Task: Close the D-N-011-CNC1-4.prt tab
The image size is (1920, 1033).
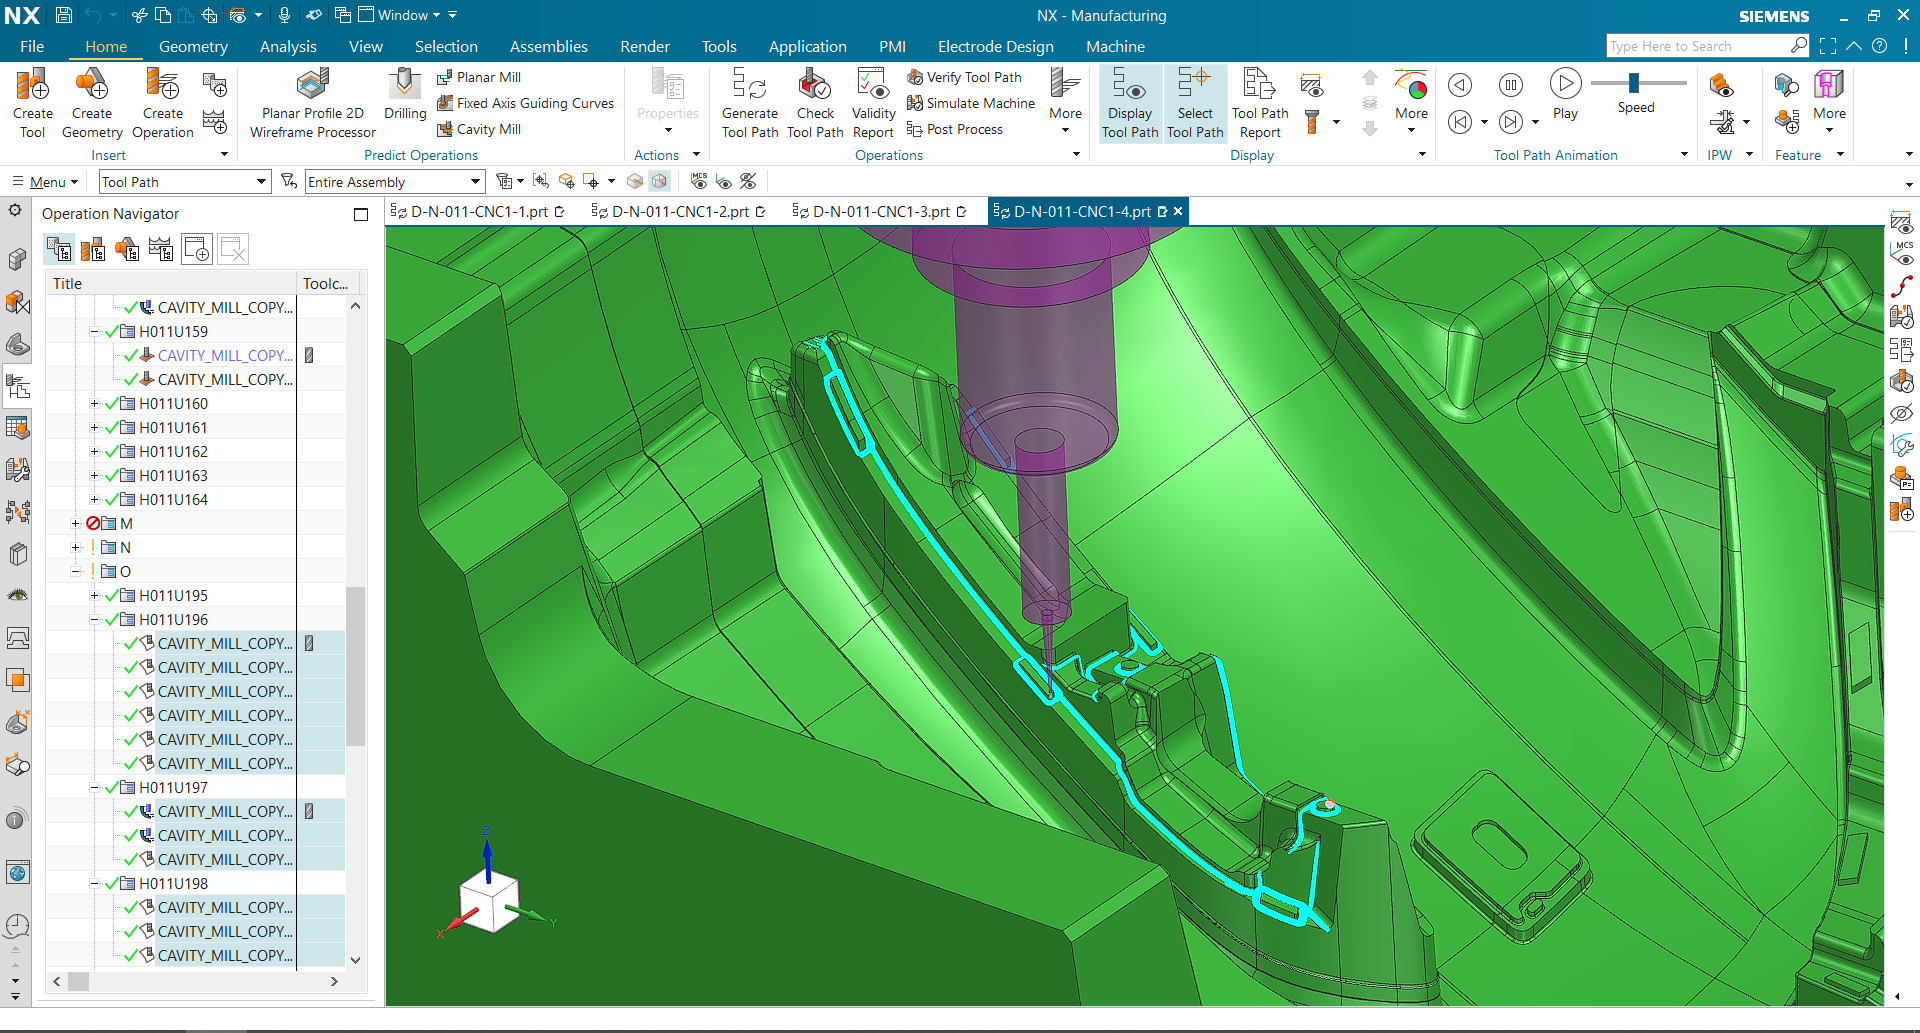Action: click(1179, 212)
